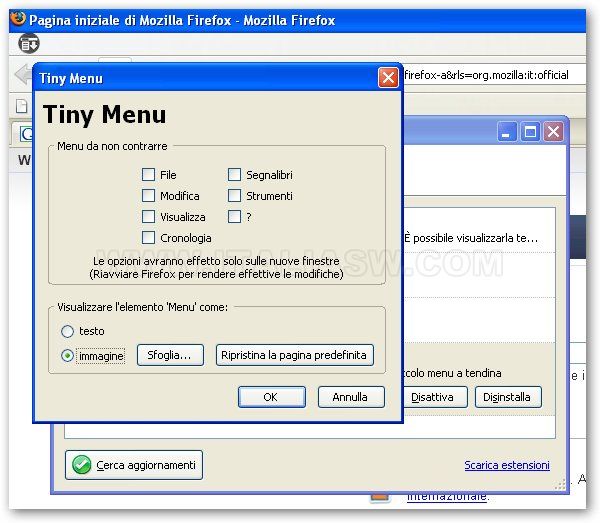This screenshot has height=523, width=600.
Task: Maximize the extensions window behind the dialog
Action: tap(530, 132)
